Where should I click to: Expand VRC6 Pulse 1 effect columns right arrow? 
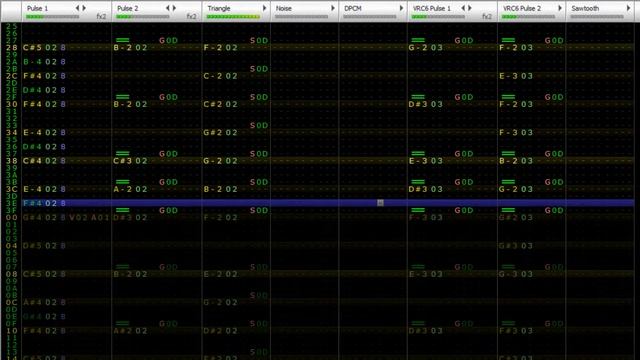(470, 8)
